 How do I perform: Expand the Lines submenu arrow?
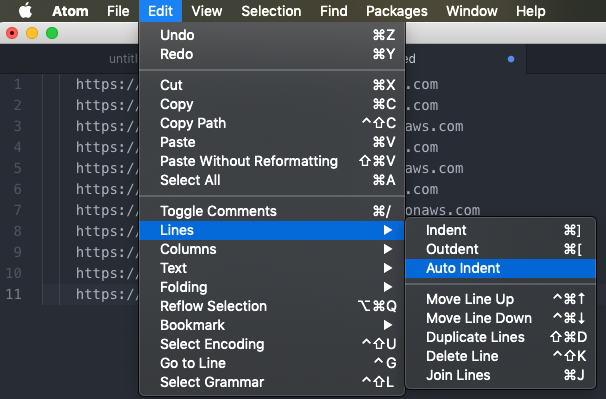(388, 230)
